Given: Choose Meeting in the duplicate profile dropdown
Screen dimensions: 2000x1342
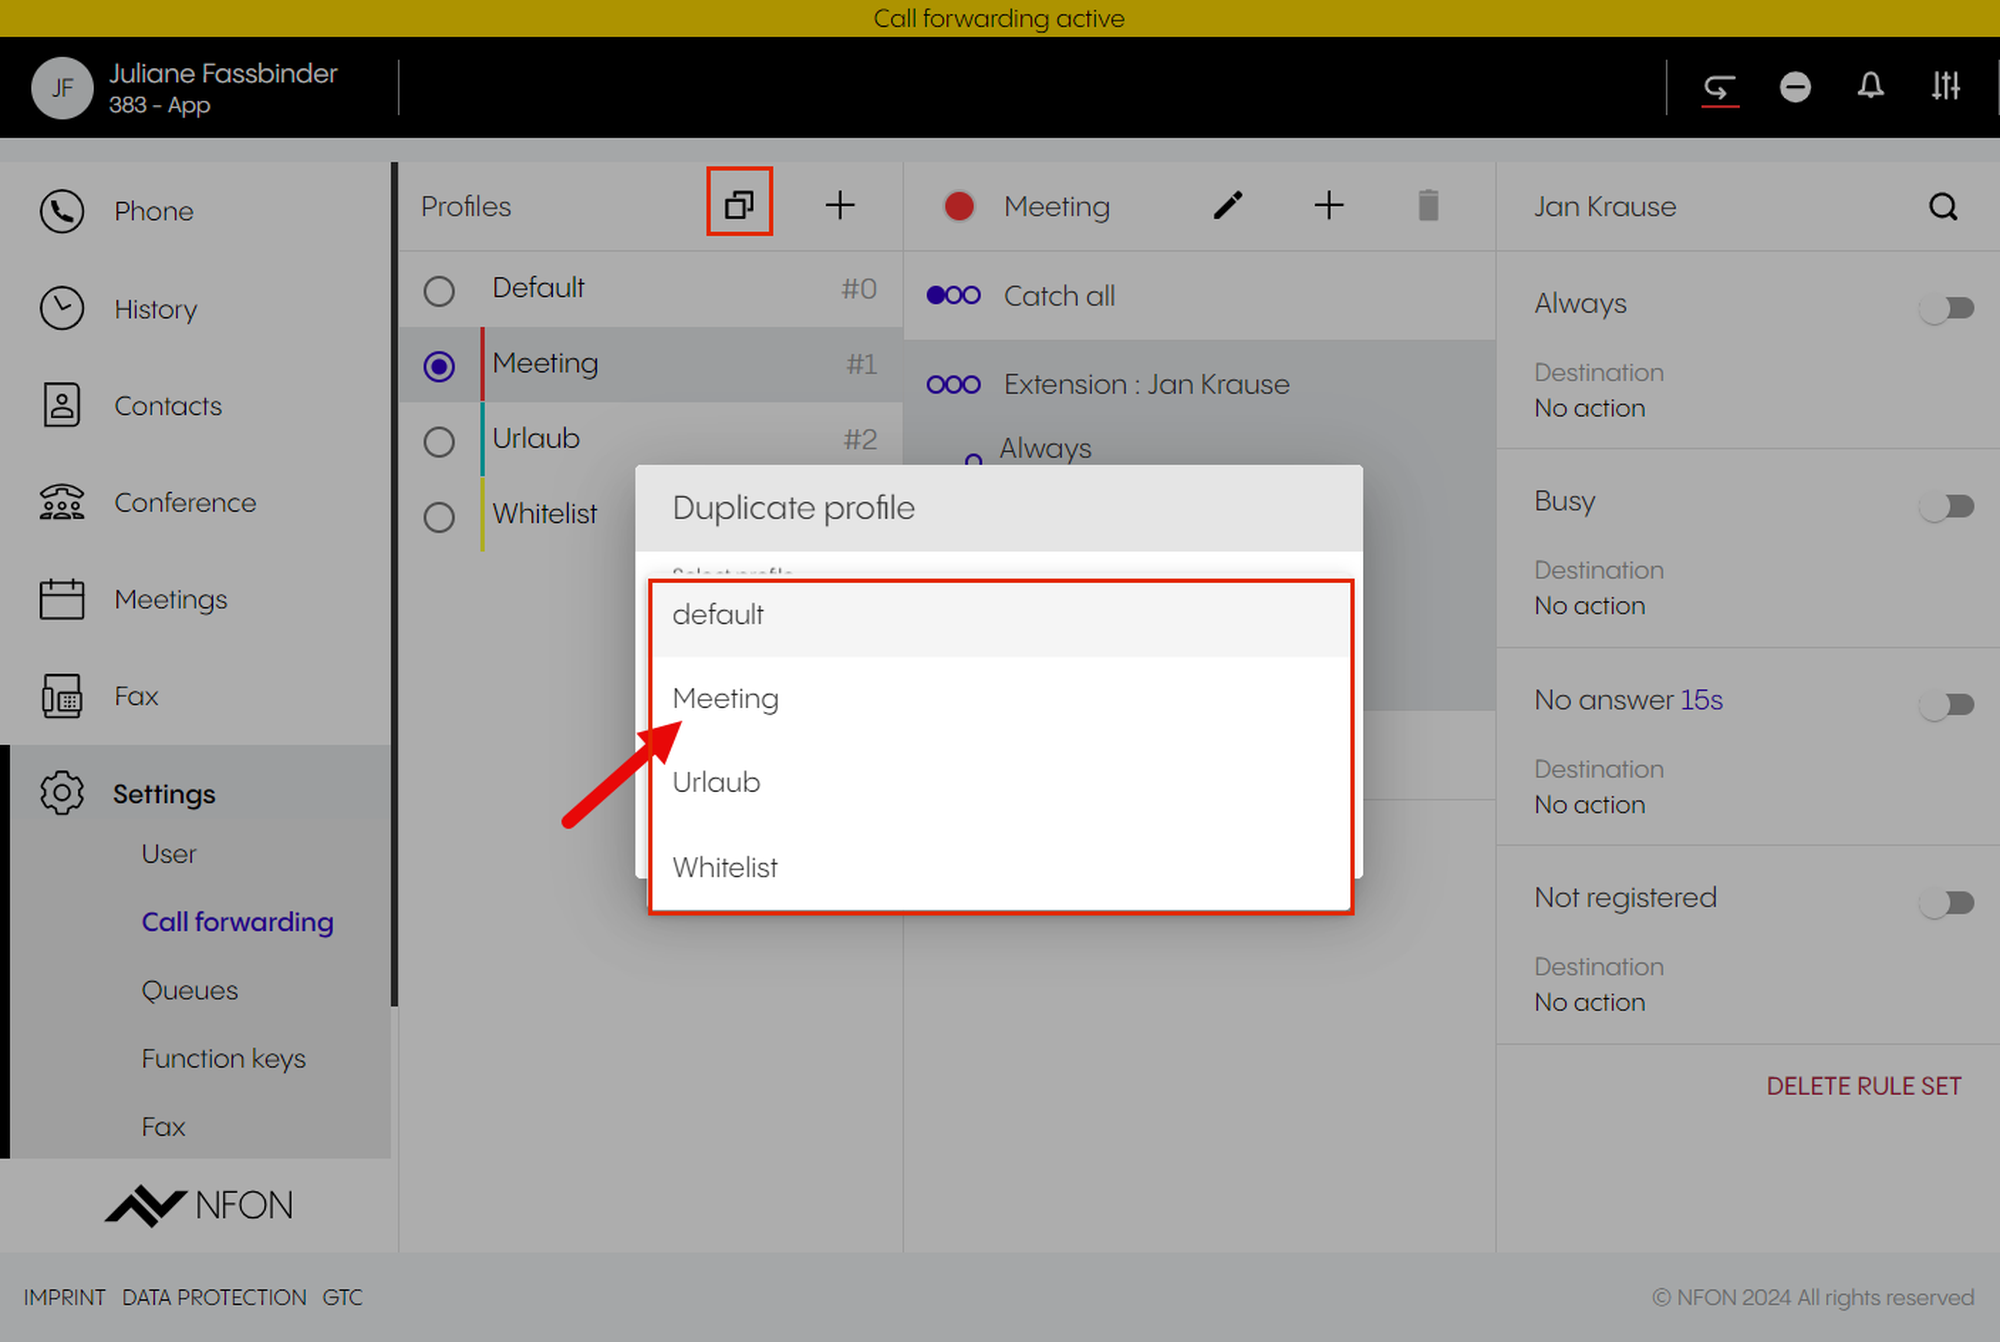Looking at the screenshot, I should pos(726,698).
